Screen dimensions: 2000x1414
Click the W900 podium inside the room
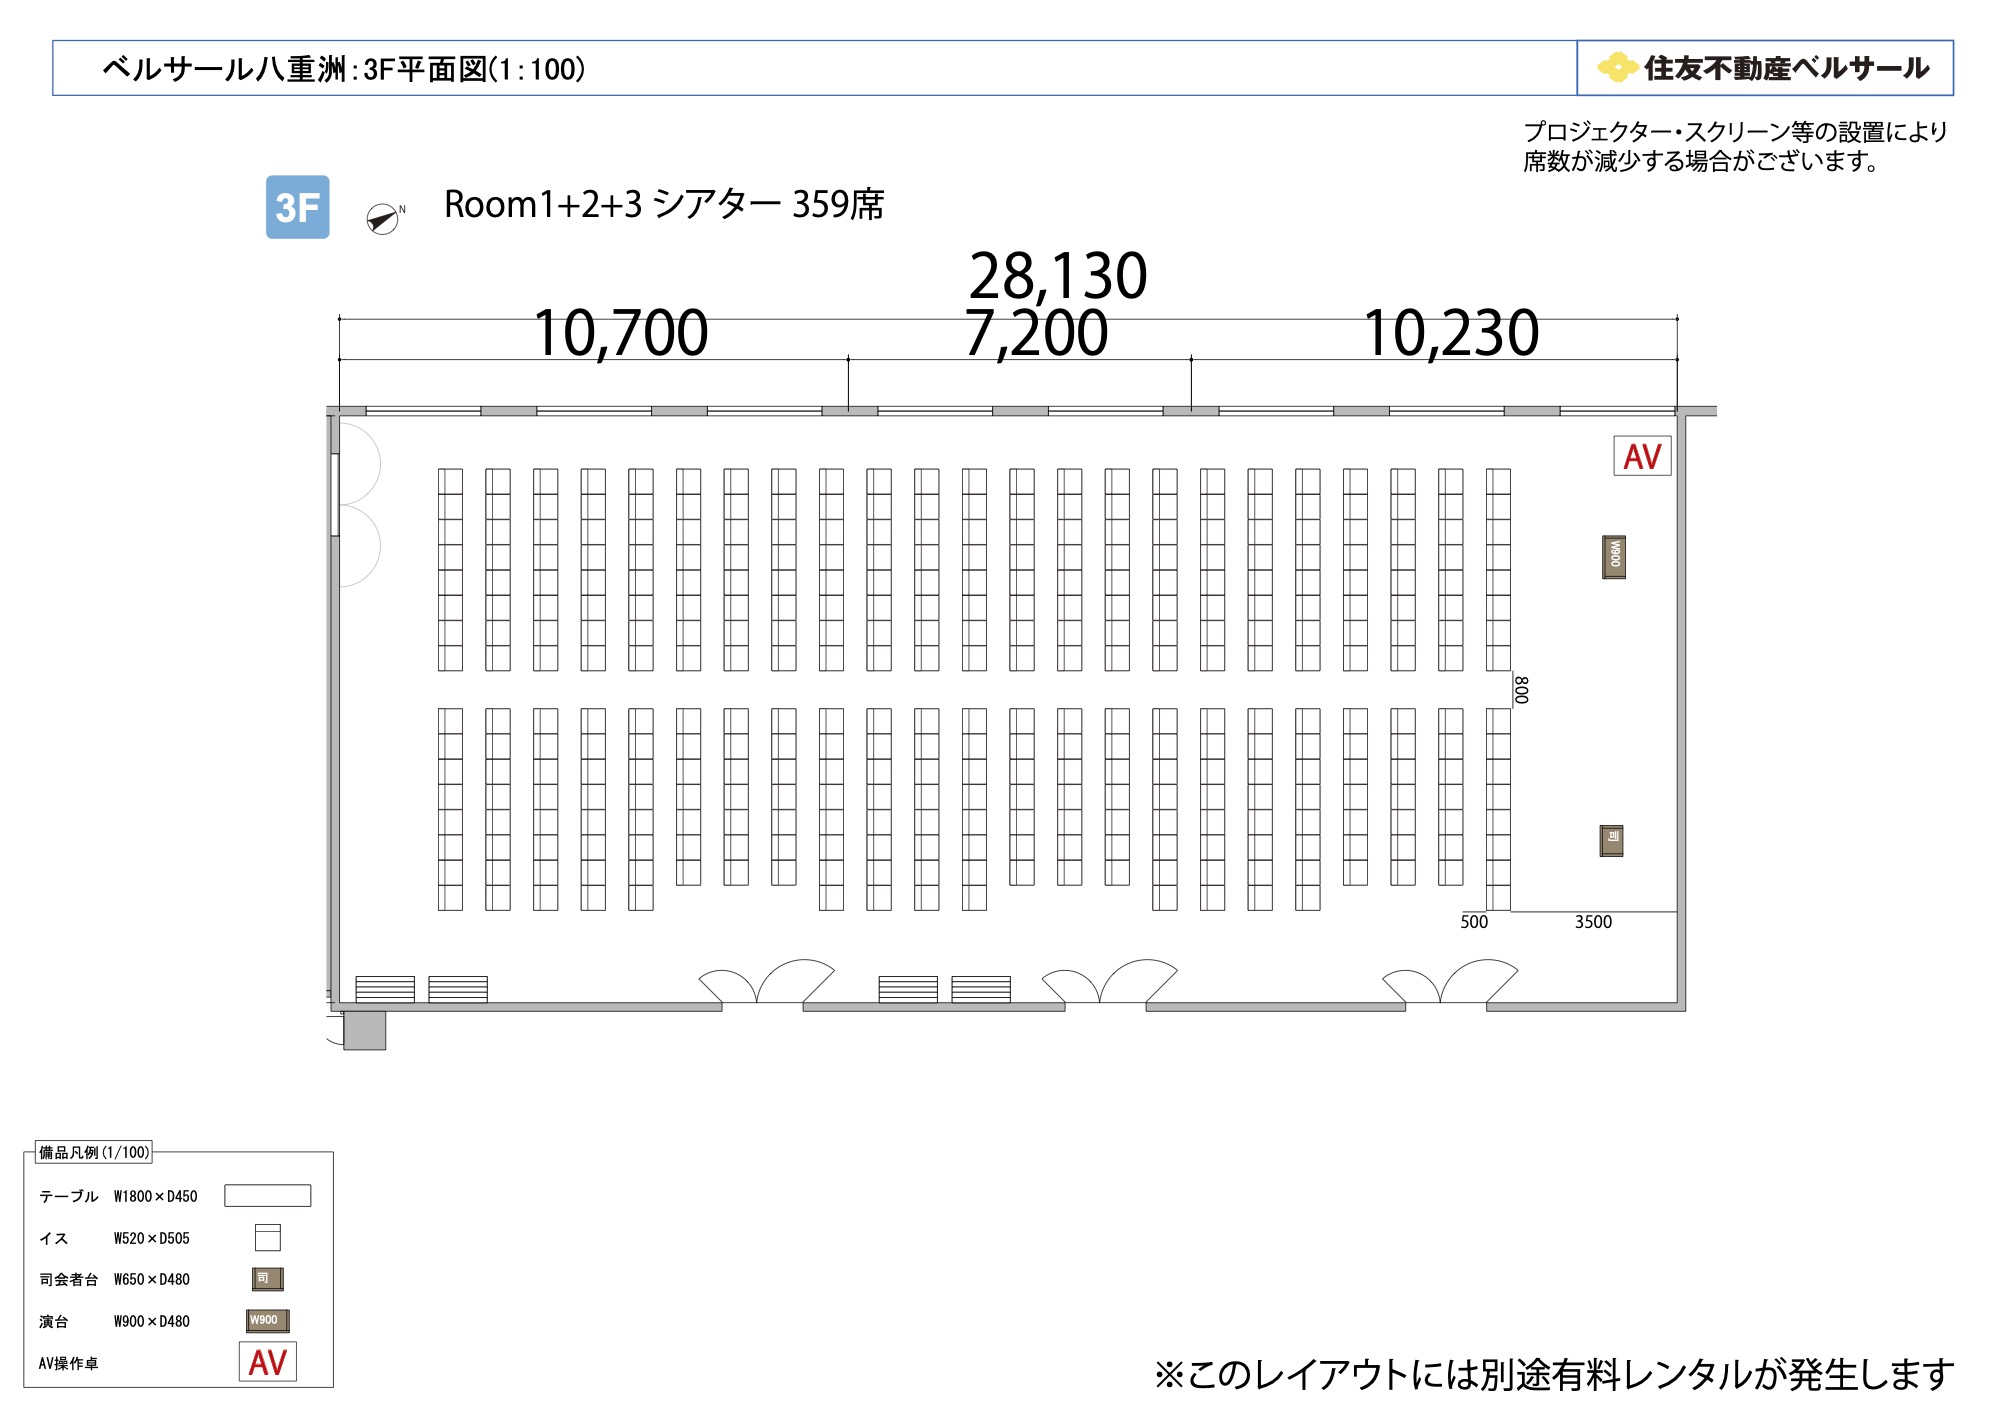click(x=1613, y=557)
